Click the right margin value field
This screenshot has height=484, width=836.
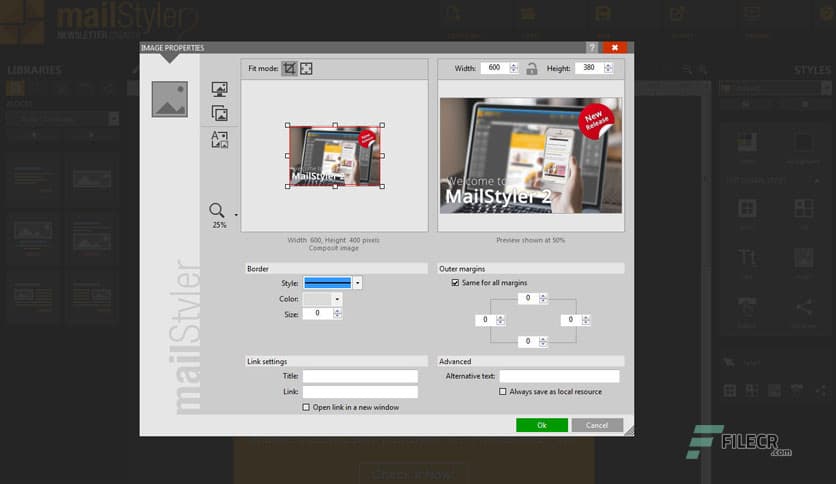tap(570, 320)
